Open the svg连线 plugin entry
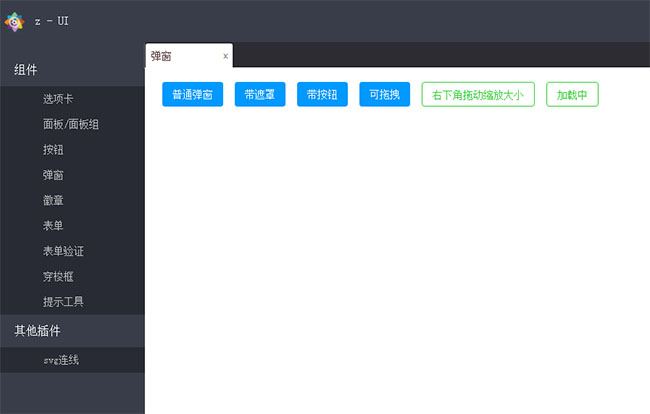The width and height of the screenshot is (650, 414). pos(61,360)
